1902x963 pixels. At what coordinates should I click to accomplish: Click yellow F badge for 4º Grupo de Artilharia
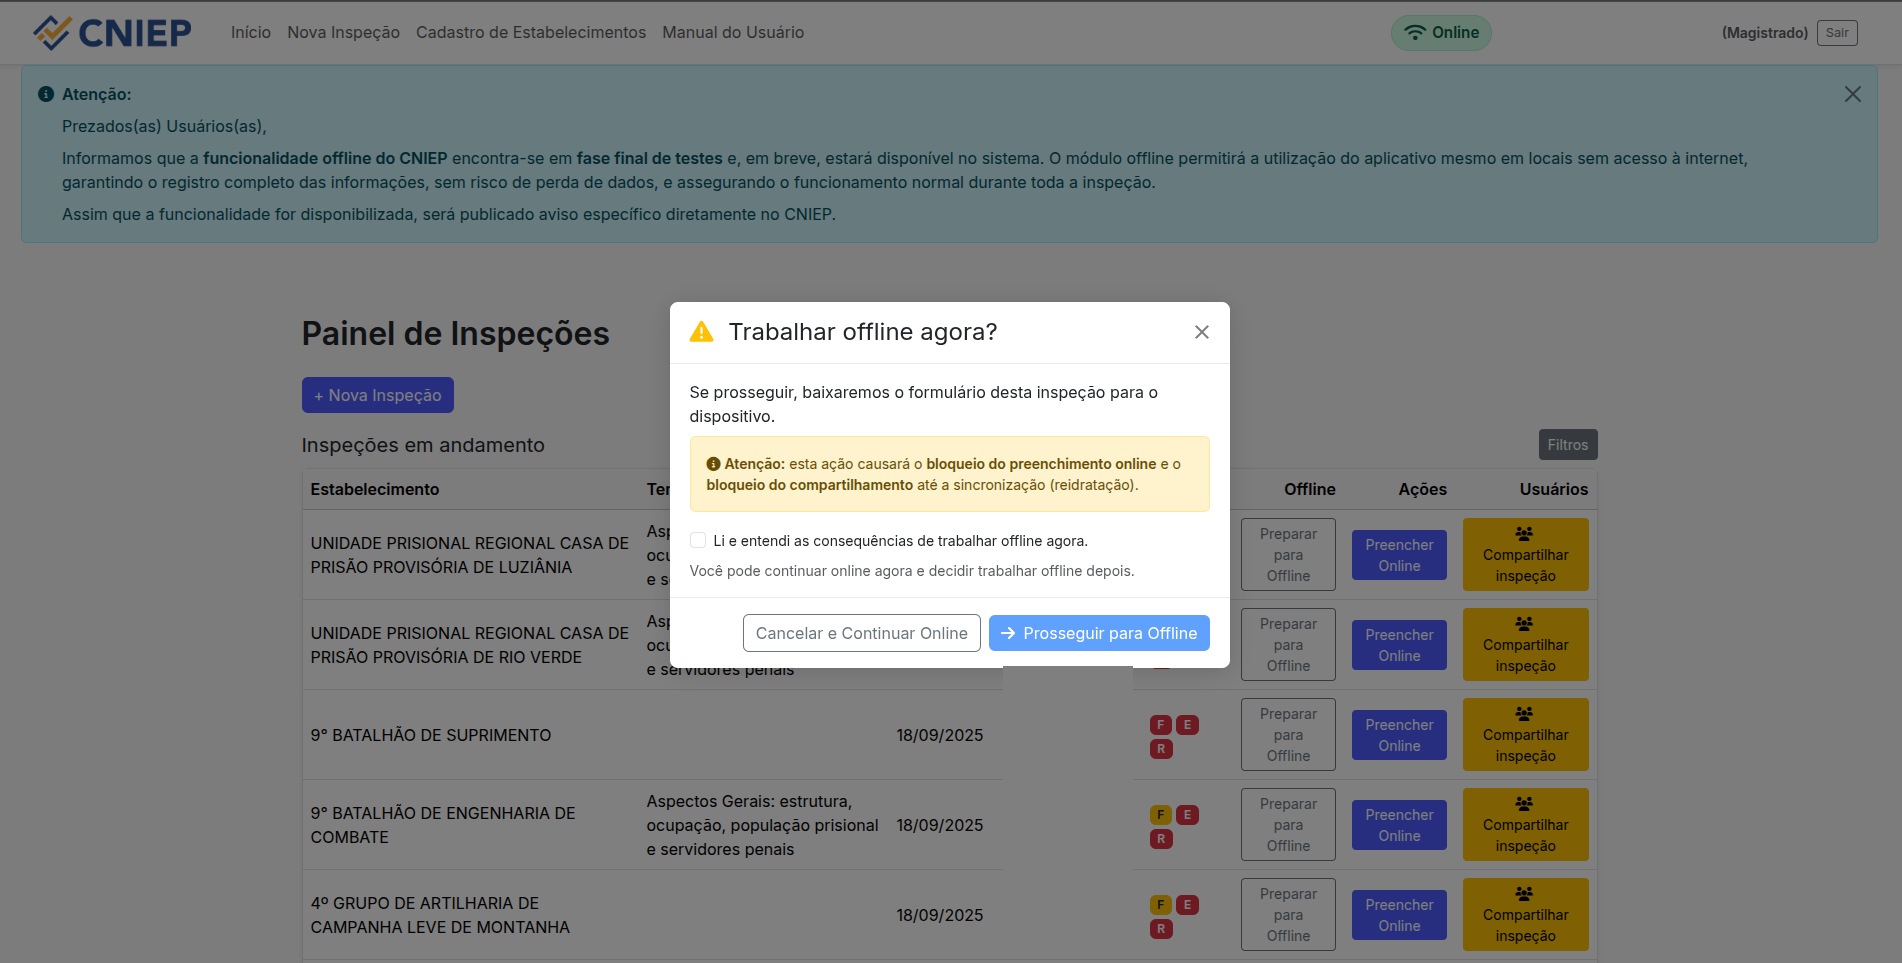pos(1160,905)
